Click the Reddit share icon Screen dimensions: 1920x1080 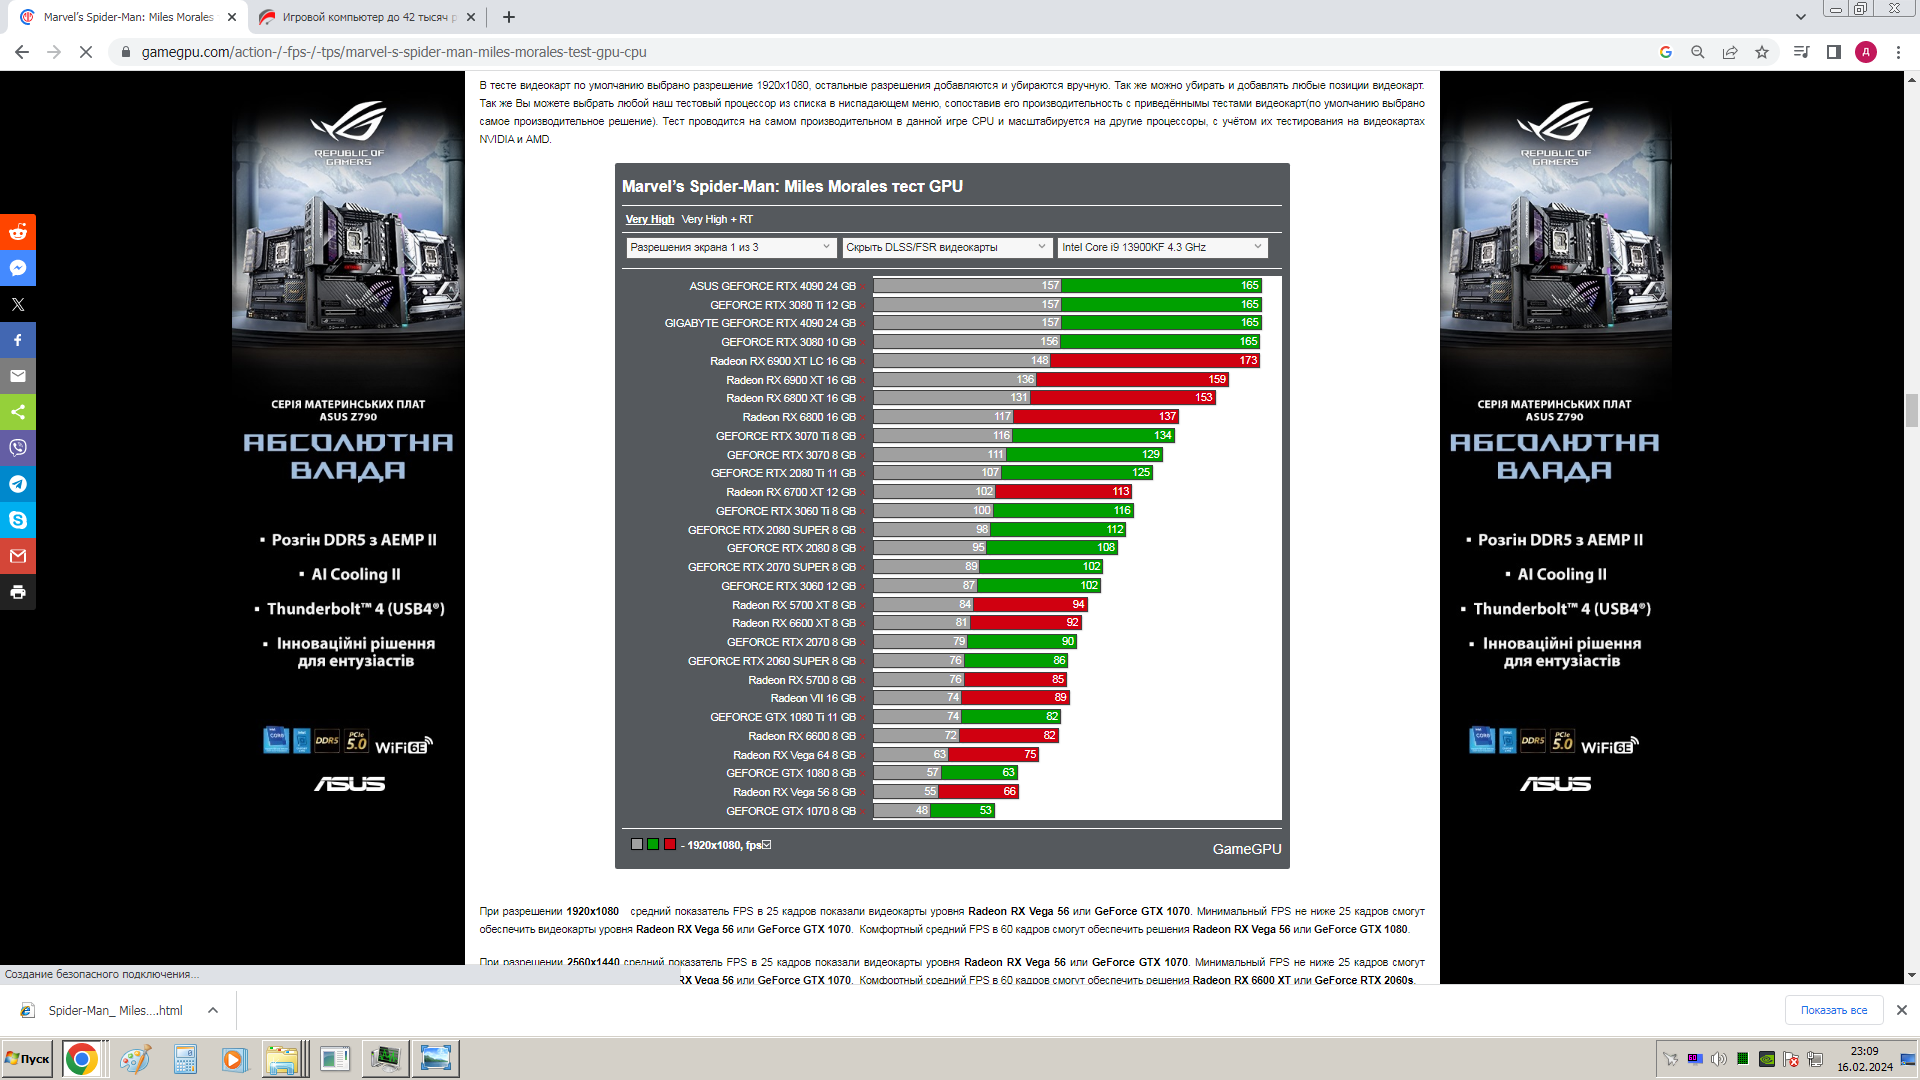click(x=18, y=232)
